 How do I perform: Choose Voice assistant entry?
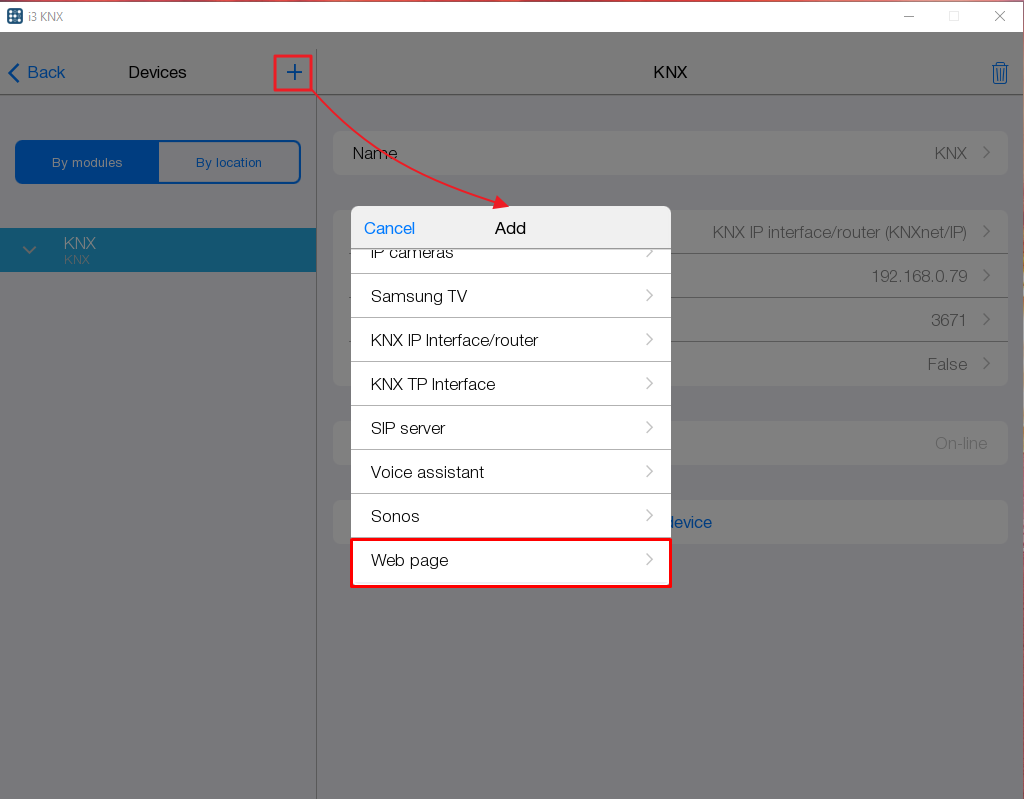click(510, 472)
